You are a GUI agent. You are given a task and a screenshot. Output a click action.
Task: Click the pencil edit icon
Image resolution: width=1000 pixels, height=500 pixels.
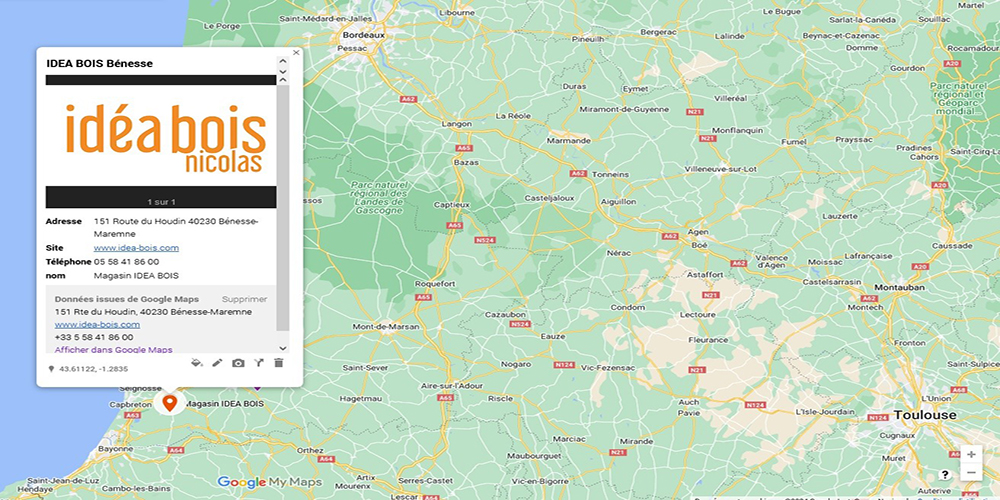tap(217, 363)
